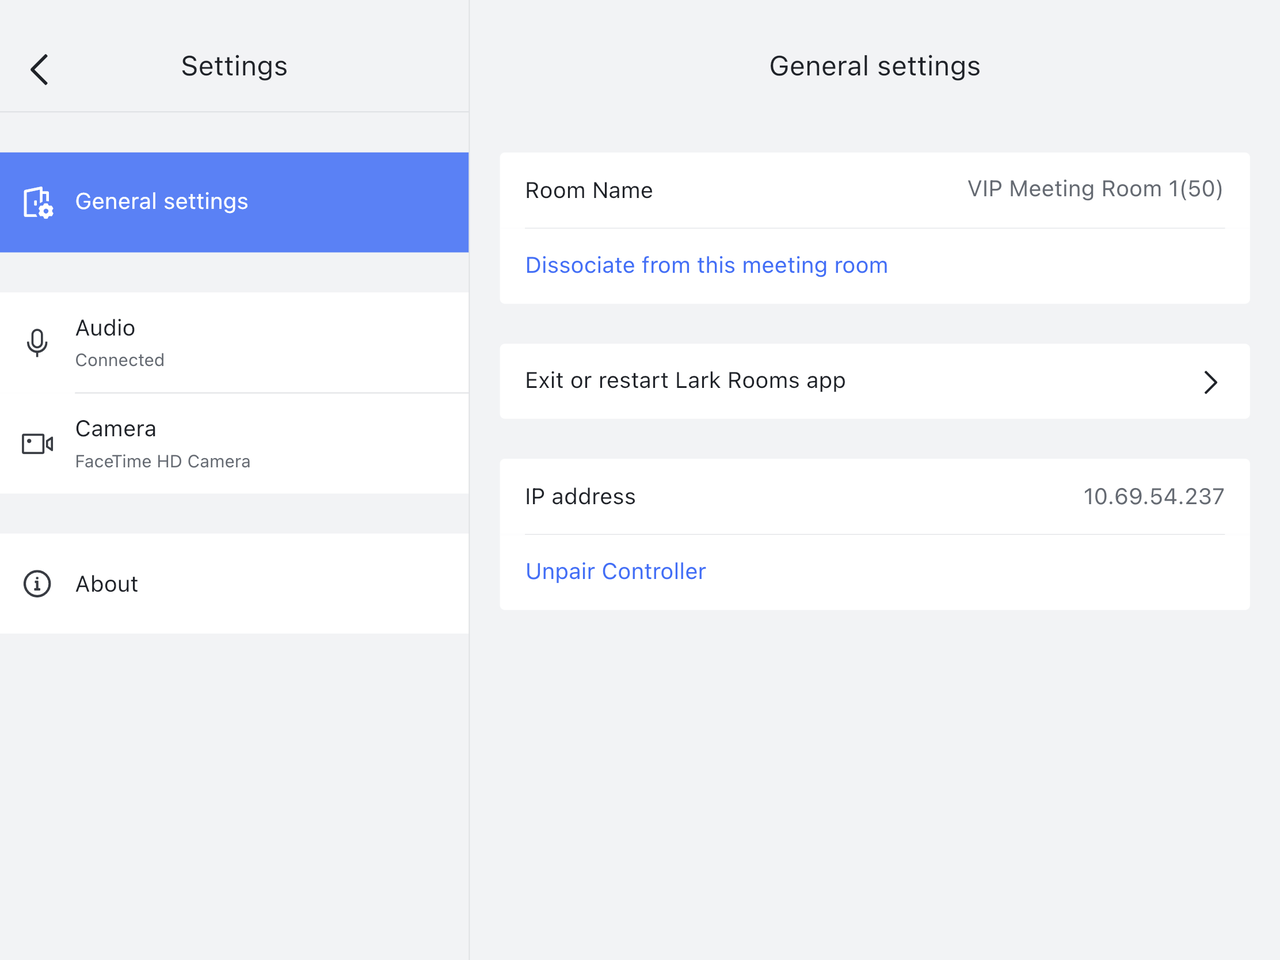Click the FaceTime HD Camera subtitle
The image size is (1280, 960).
click(x=163, y=462)
